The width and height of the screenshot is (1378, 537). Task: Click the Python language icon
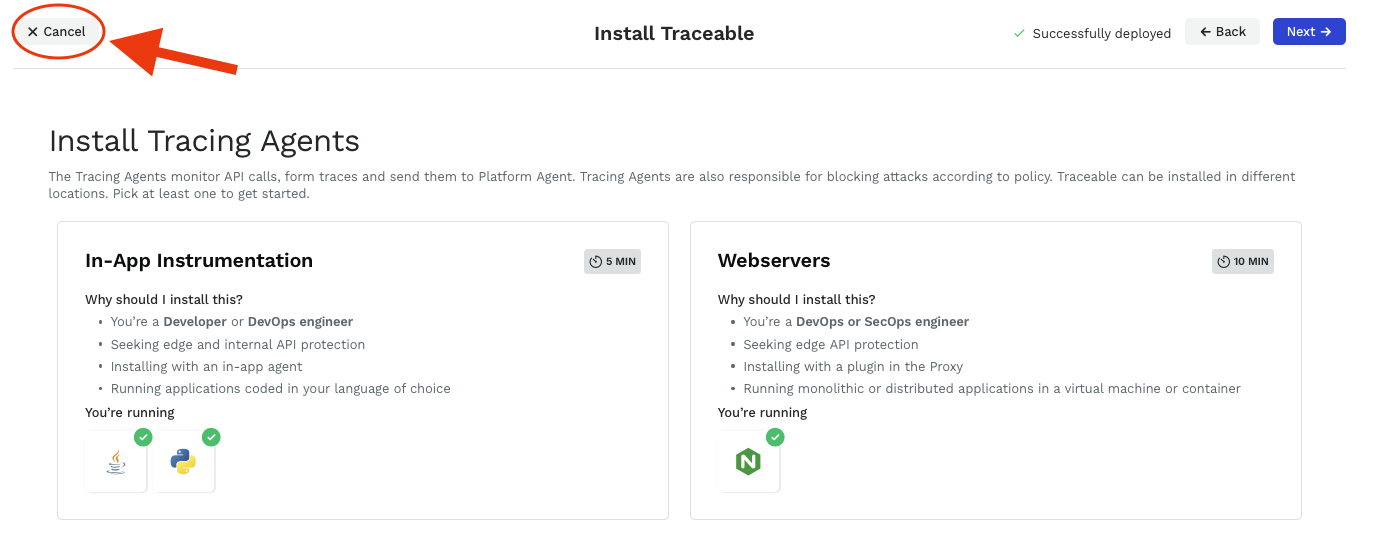coord(183,462)
